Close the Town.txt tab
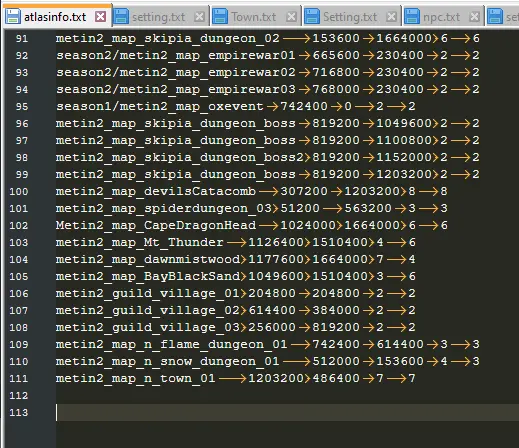The image size is (519, 448). pos(291,17)
